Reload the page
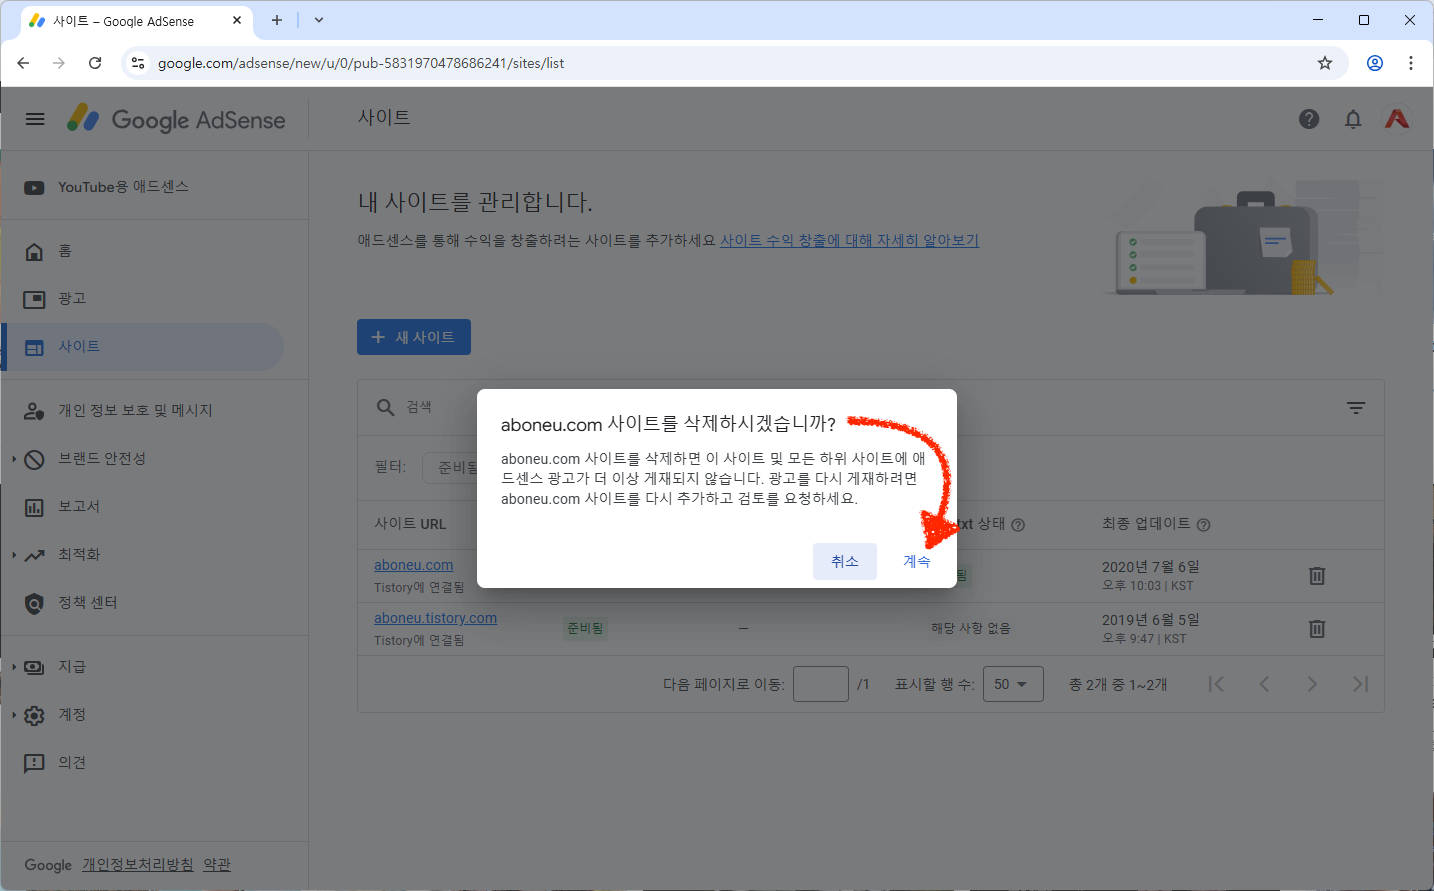Image resolution: width=1434 pixels, height=891 pixels. point(95,63)
